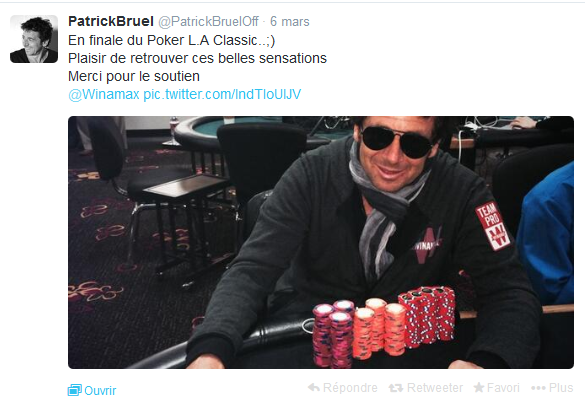585x408 pixels.
Task: Click the Ouvrir text label
Action: [100, 390]
